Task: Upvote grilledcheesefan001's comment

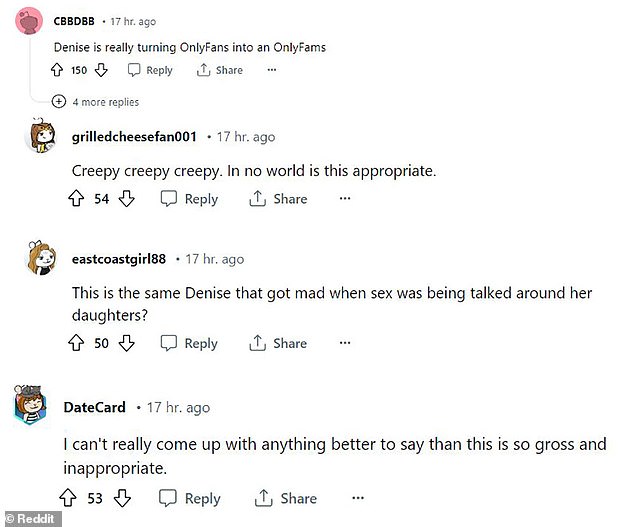Action: (76, 199)
